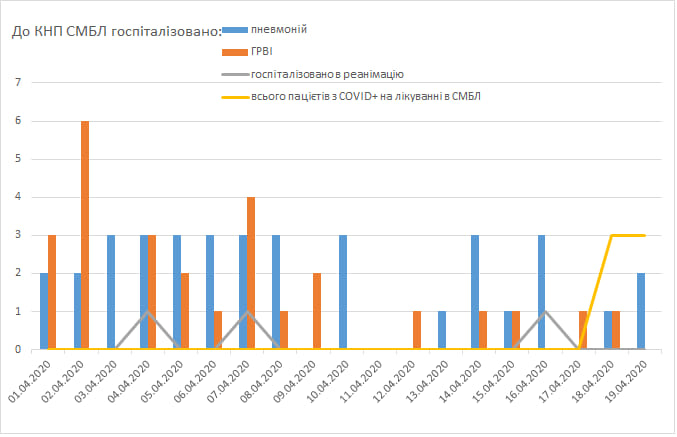The width and height of the screenshot is (677, 437).
Task: Click the value 7 on vertical axis
Action: (x=19, y=83)
